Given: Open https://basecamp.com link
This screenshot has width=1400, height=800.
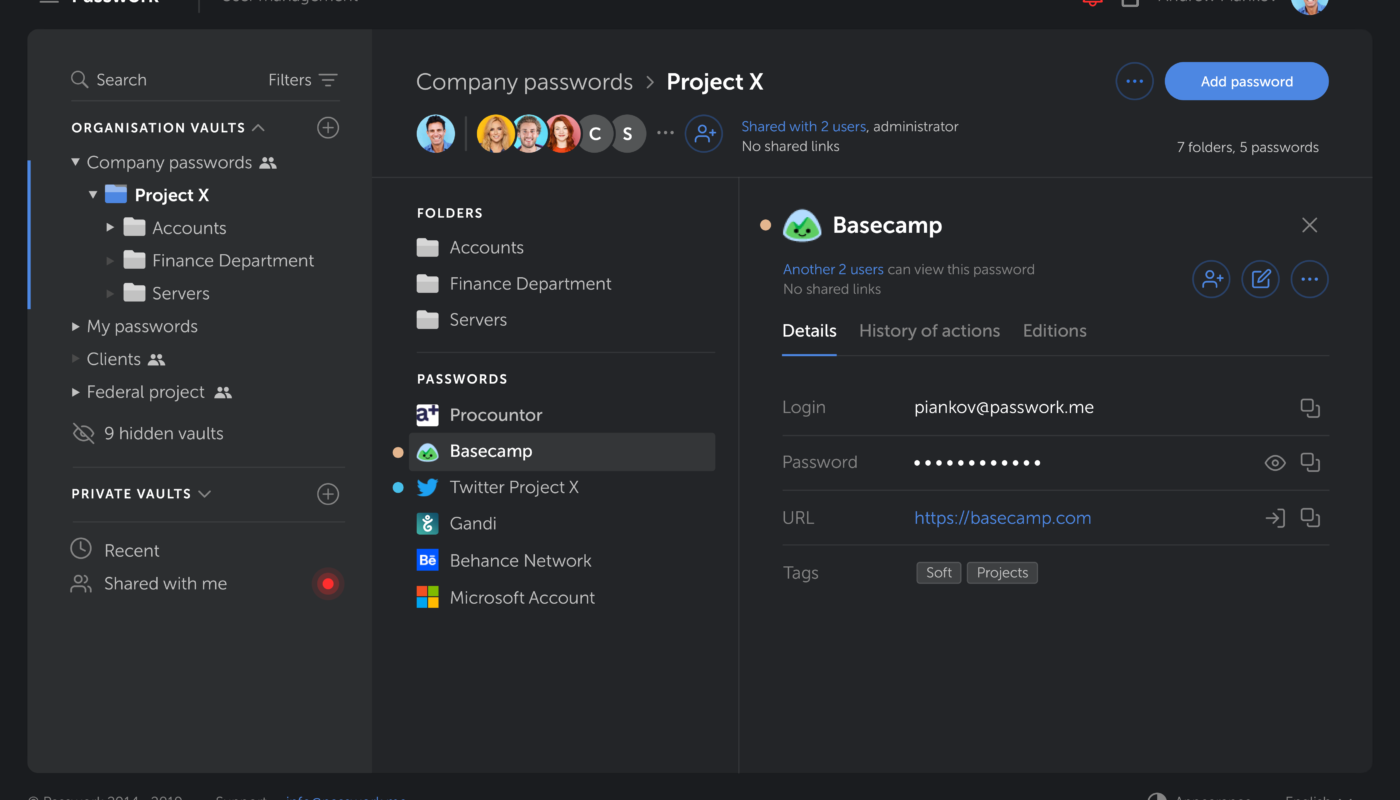Looking at the screenshot, I should pos(1002,518).
